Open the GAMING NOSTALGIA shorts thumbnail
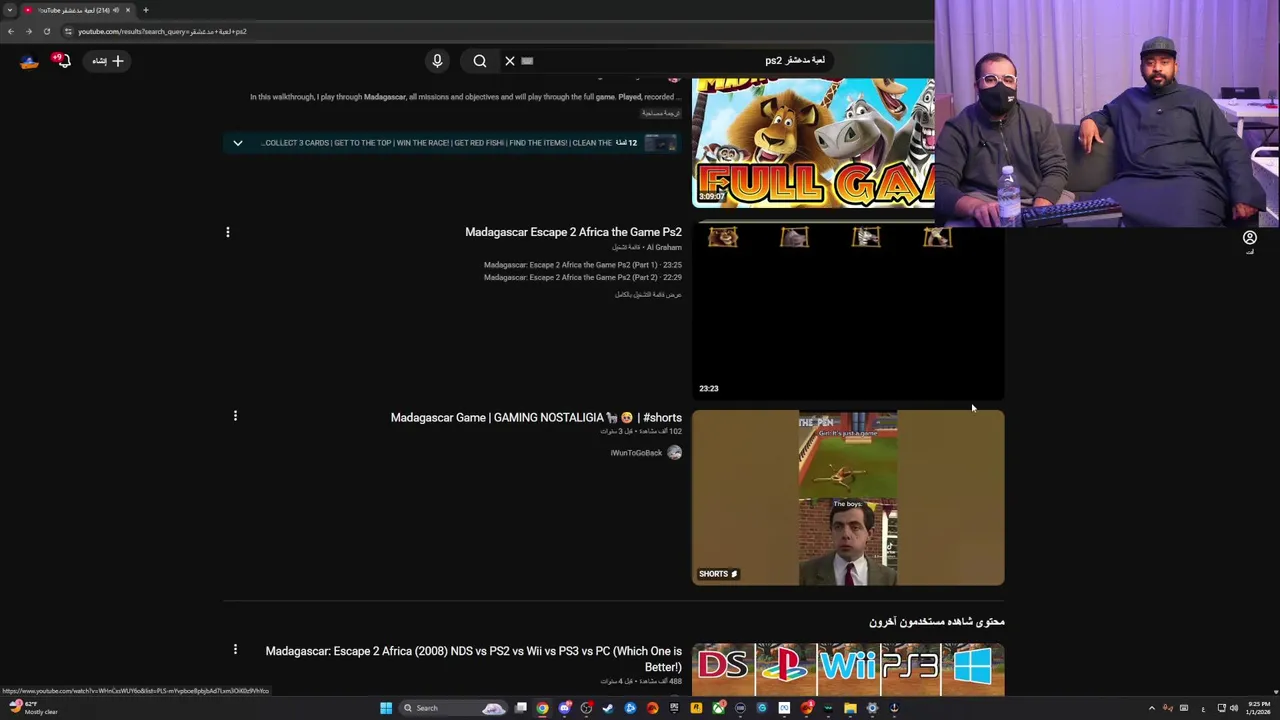Image resolution: width=1280 pixels, height=720 pixels. 848,498
